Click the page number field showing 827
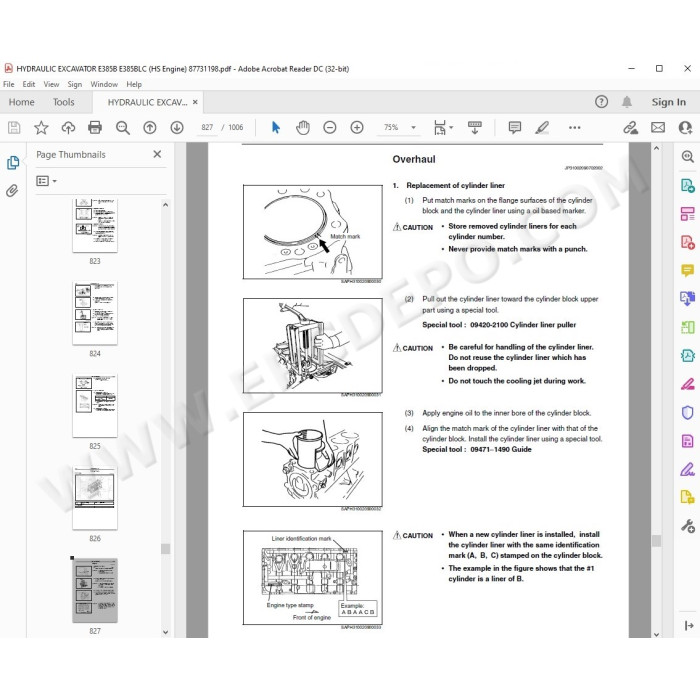Image resolution: width=700 pixels, height=700 pixels. tap(207, 128)
